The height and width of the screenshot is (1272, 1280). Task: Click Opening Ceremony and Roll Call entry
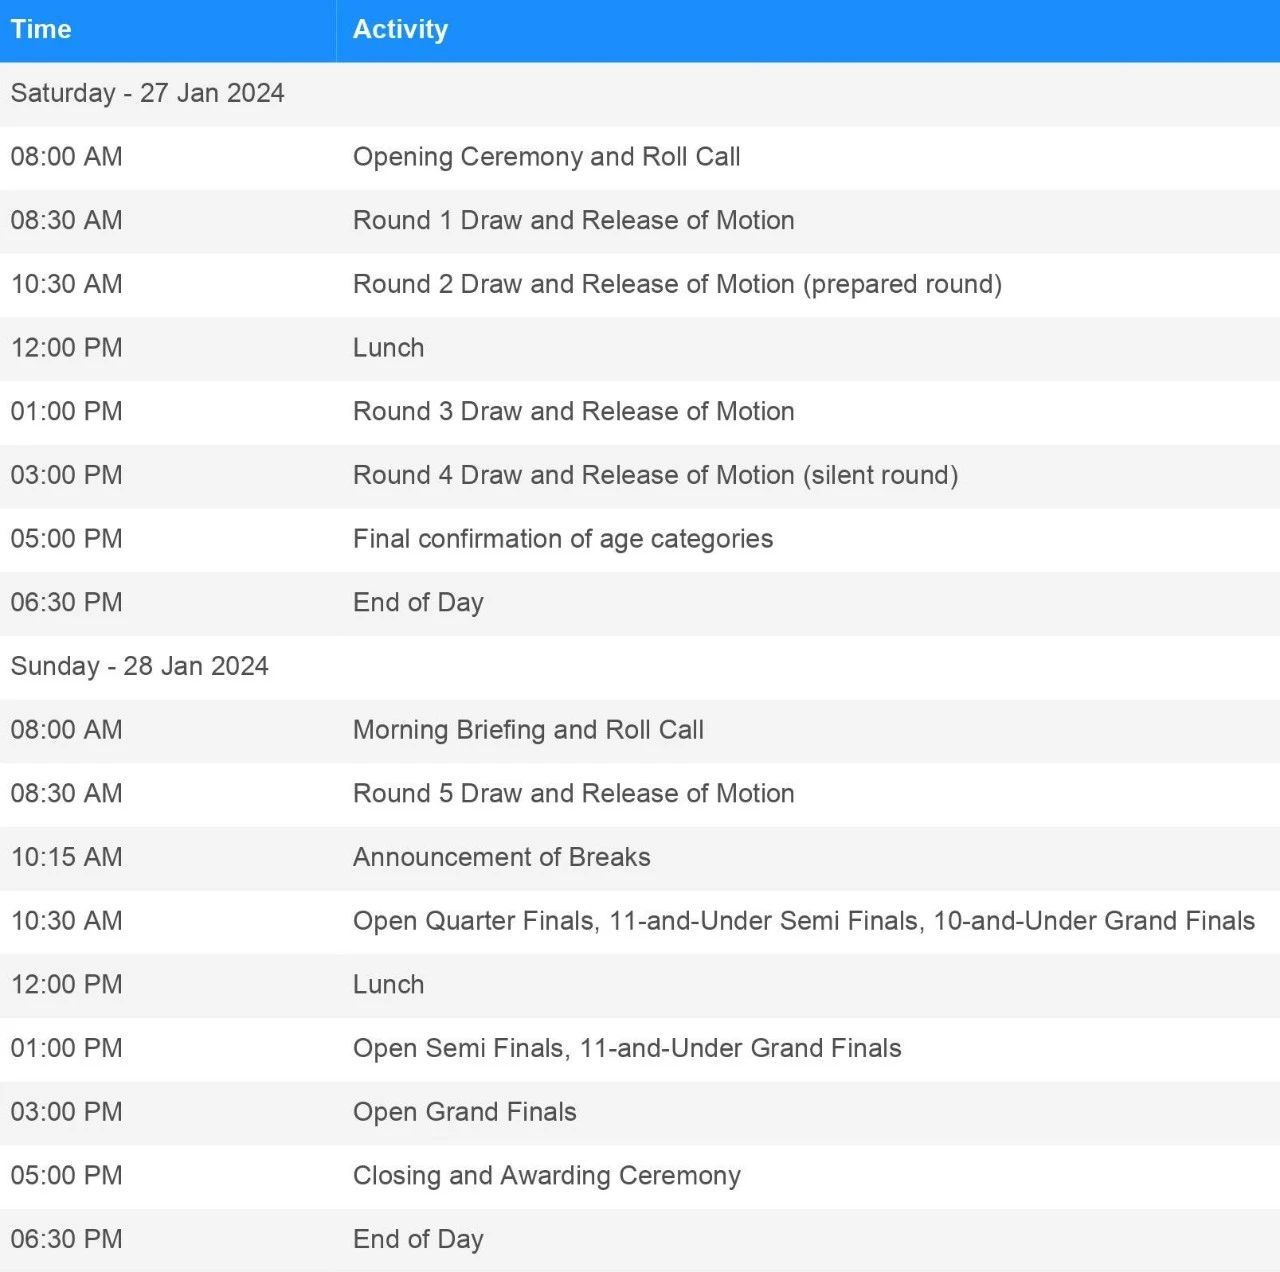pyautogui.click(x=546, y=157)
